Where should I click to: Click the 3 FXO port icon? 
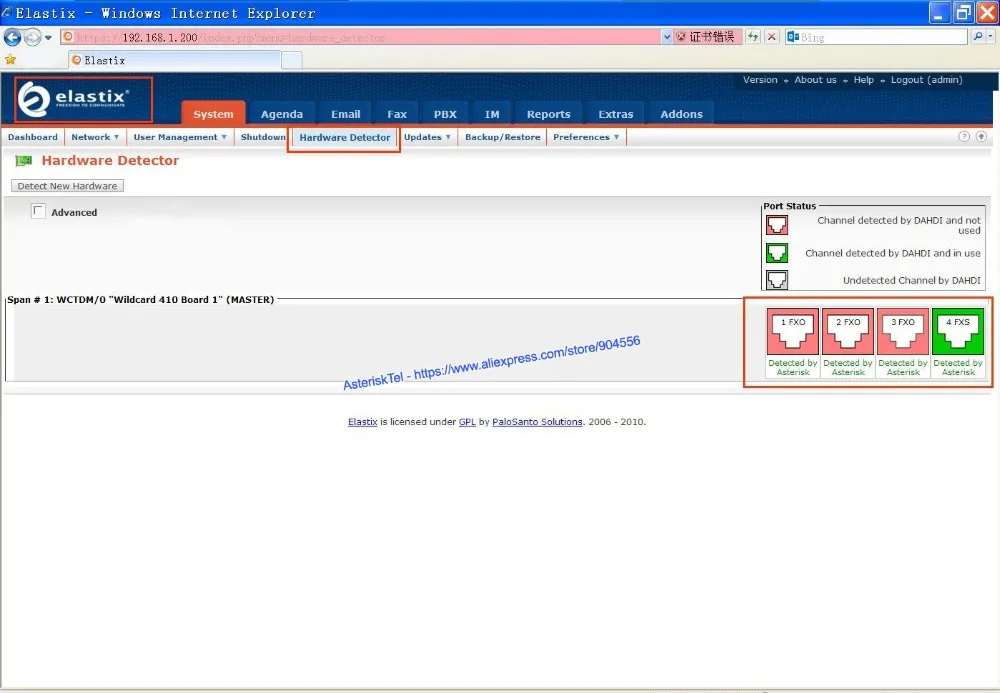[902, 332]
